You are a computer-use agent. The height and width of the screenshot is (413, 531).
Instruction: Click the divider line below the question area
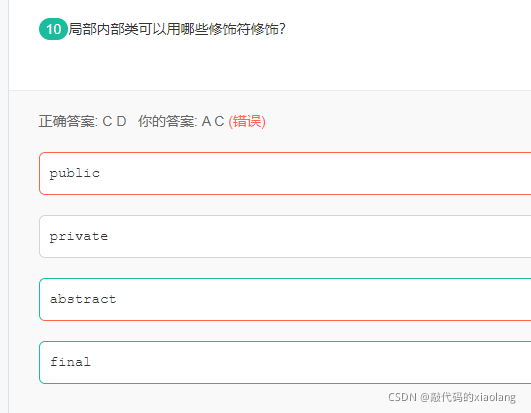click(x=270, y=90)
